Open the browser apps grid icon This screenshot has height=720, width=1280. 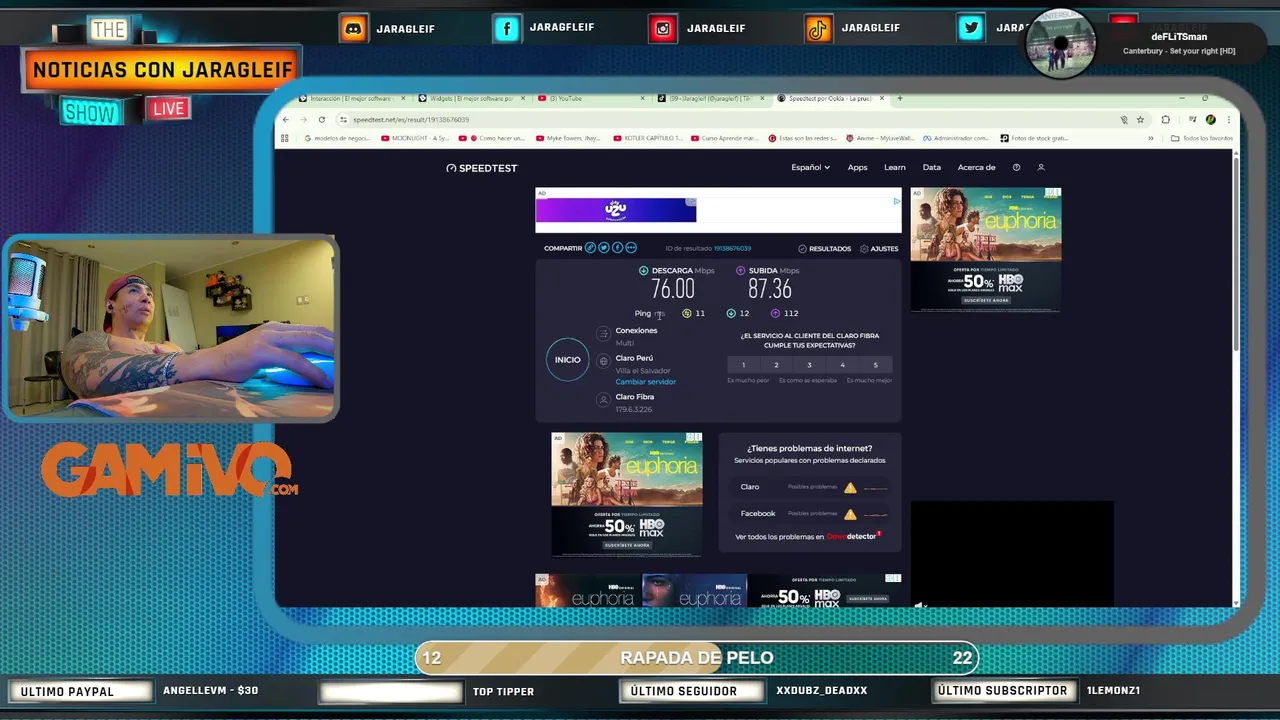pyautogui.click(x=285, y=138)
